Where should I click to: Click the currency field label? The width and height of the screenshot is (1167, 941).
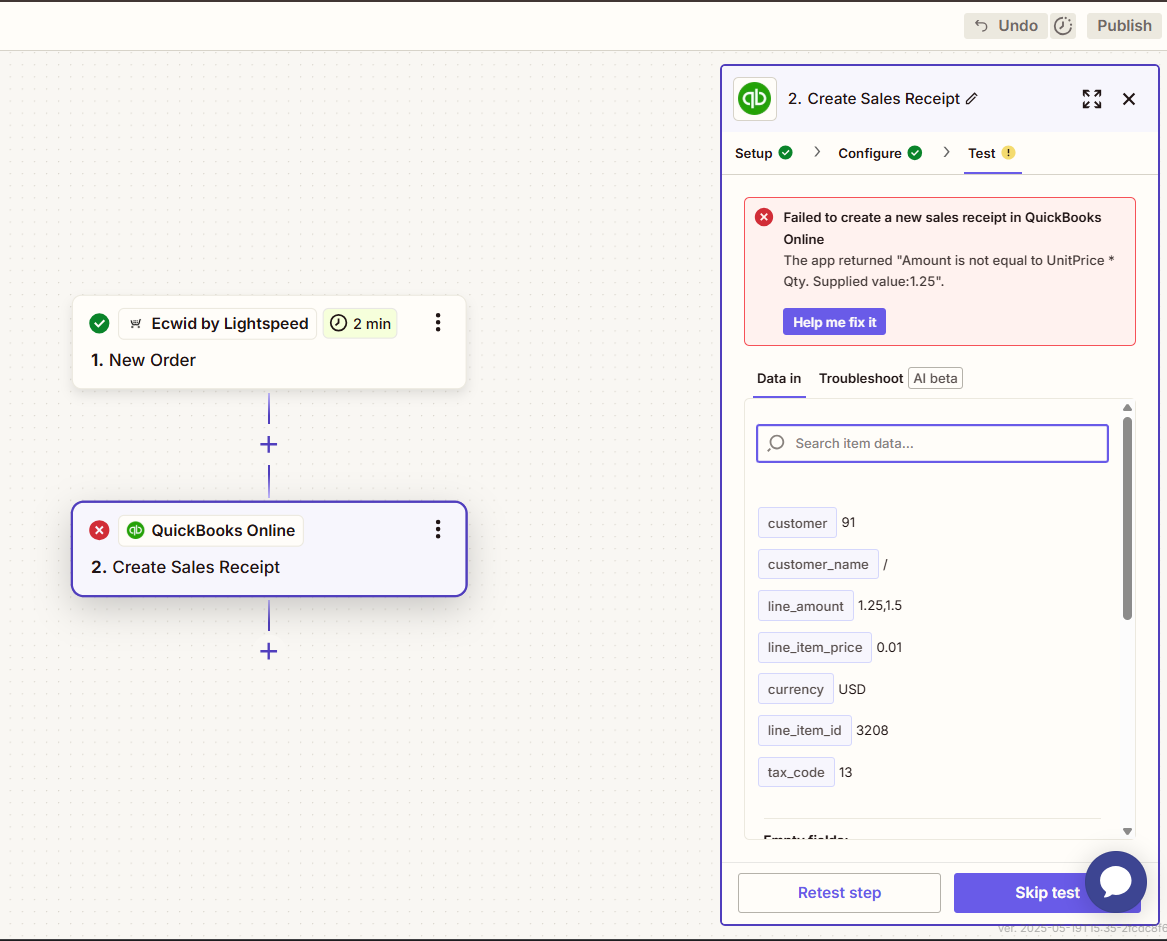coord(796,689)
